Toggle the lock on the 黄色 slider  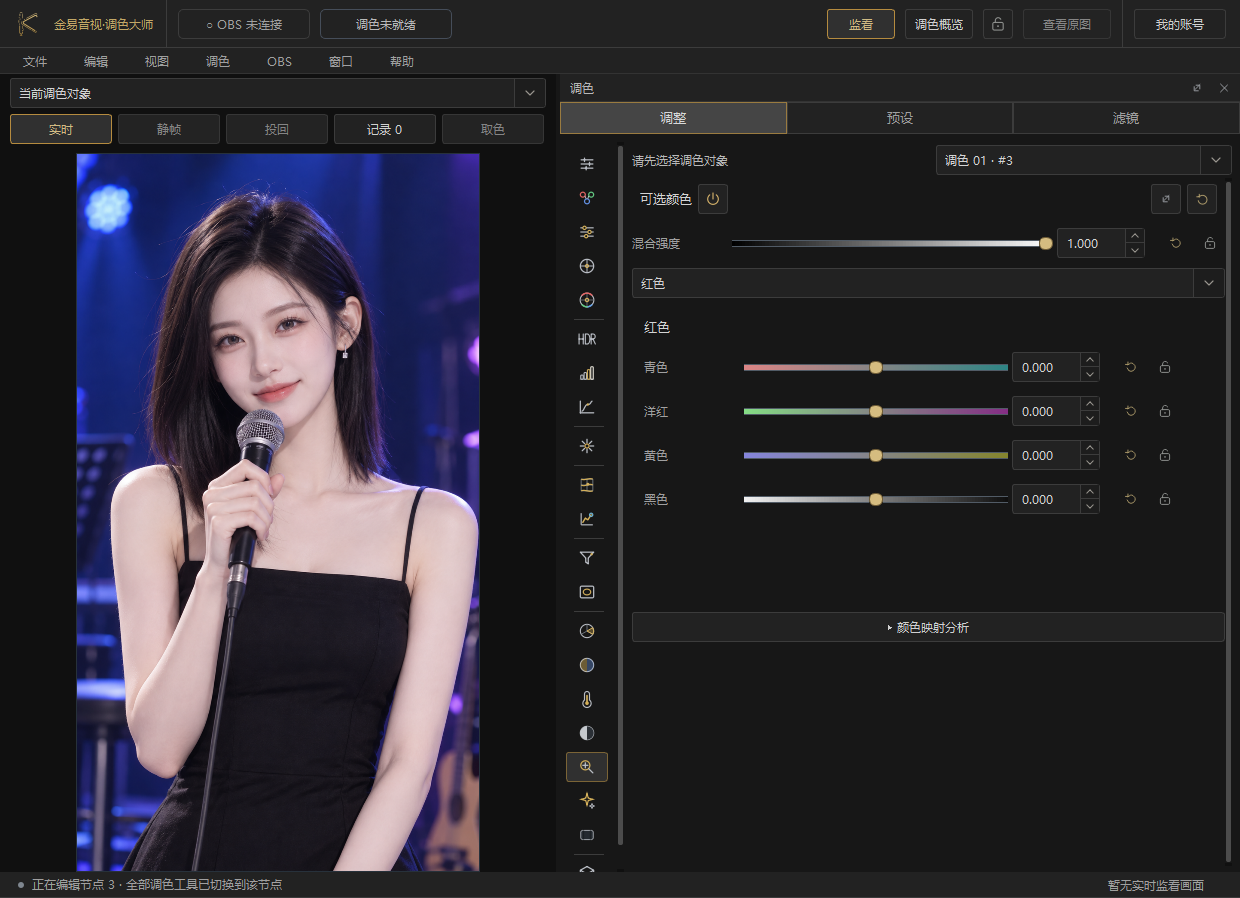coord(1165,455)
